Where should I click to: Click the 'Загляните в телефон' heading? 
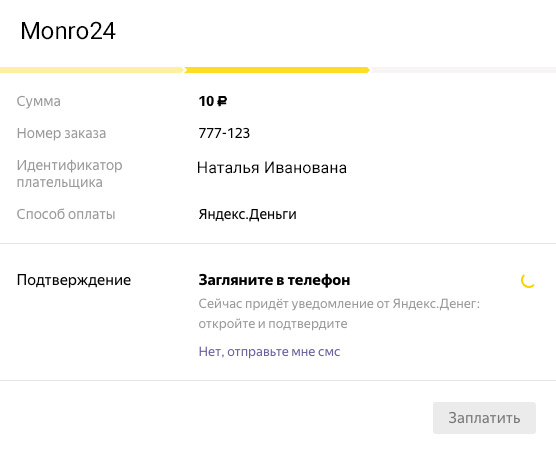pos(274,280)
